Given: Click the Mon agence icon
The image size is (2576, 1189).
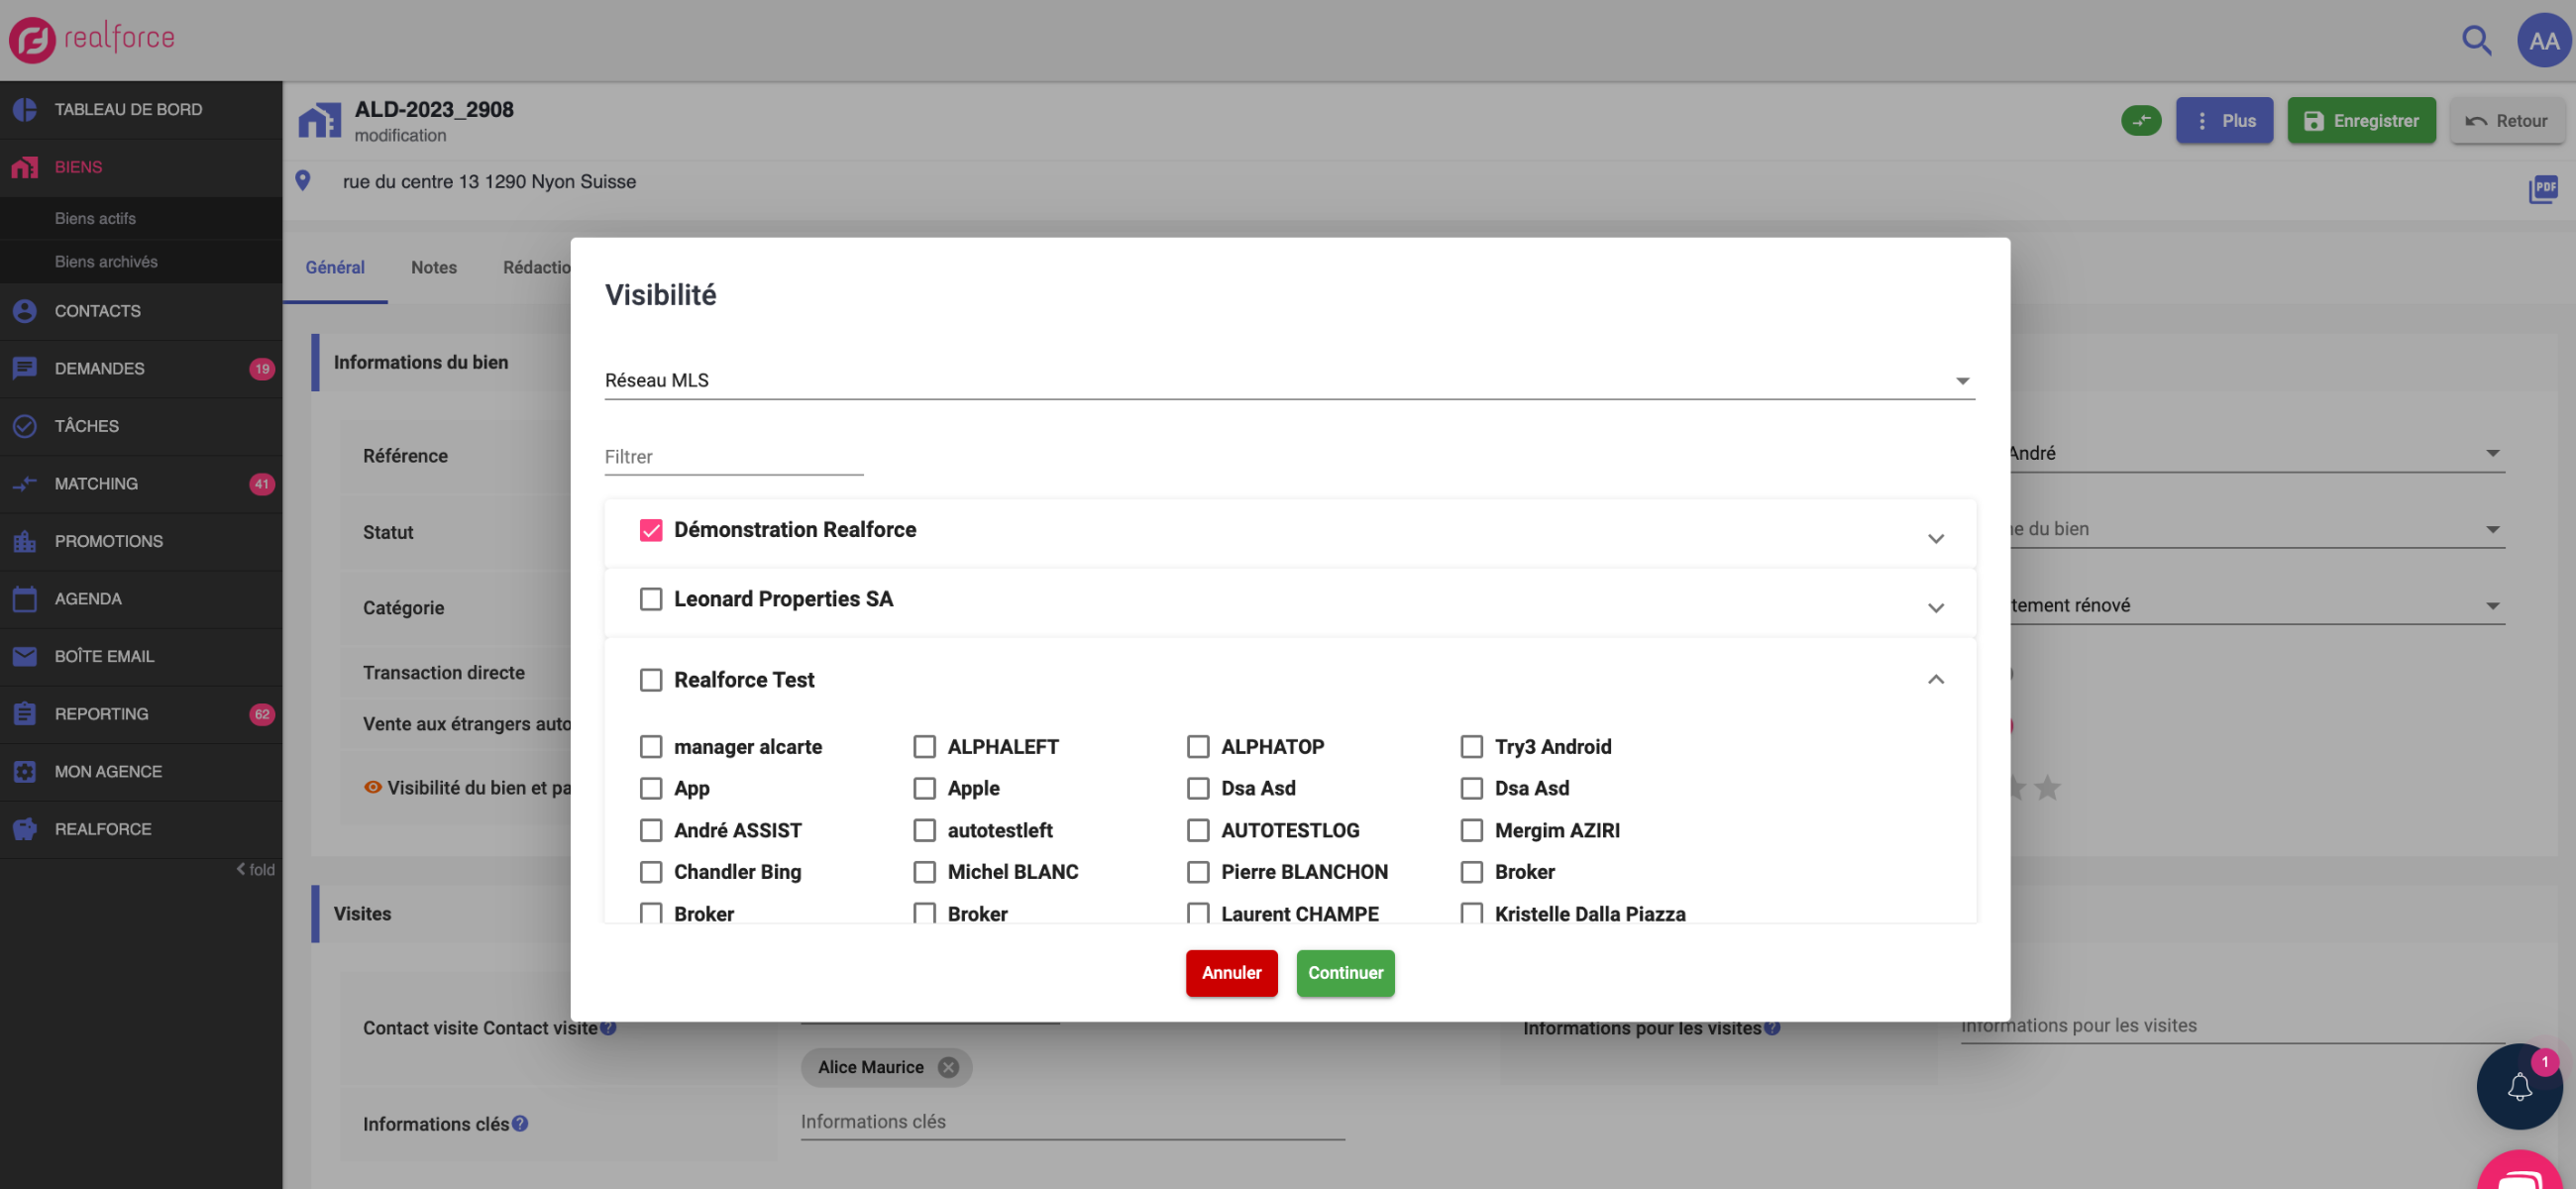Looking at the screenshot, I should pos(25,772).
